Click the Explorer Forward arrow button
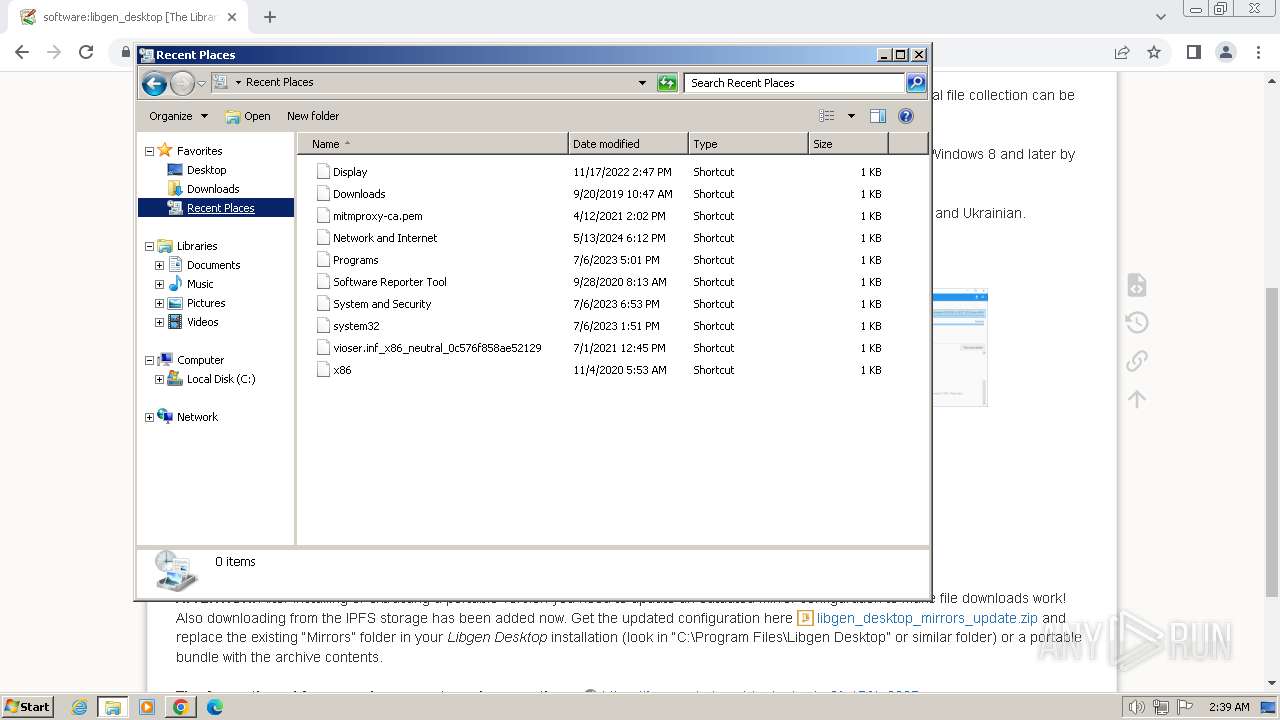This screenshot has height=720, width=1280. [182, 83]
